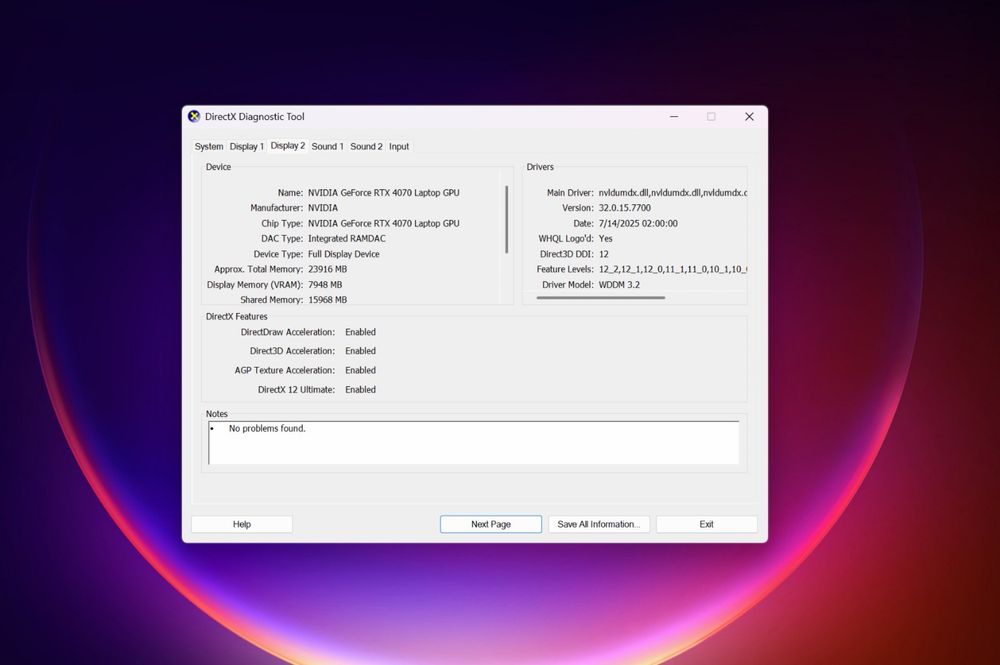Click the Help button
This screenshot has width=1000, height=665.
click(242, 524)
